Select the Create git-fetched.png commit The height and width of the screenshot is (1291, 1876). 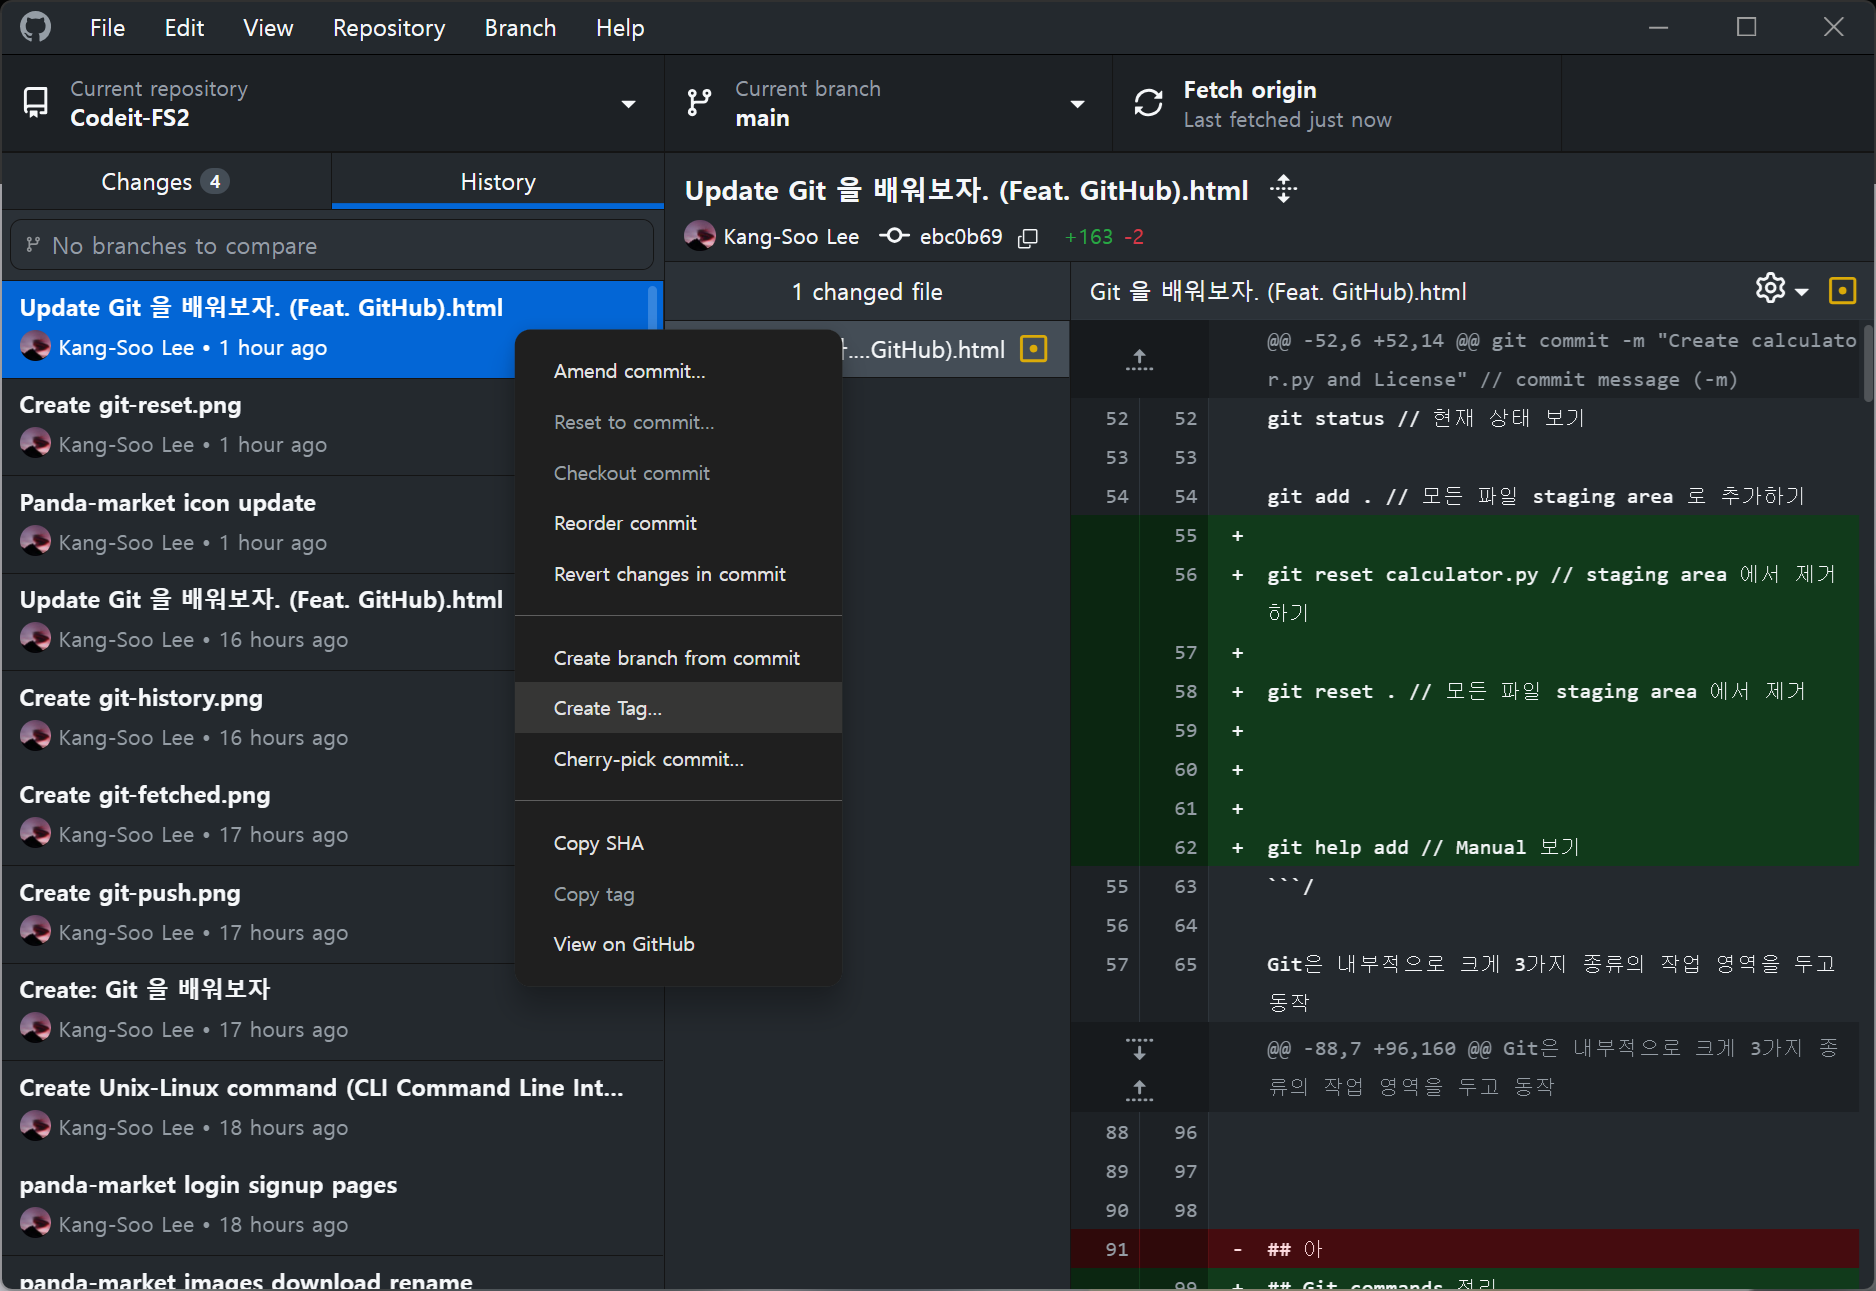(x=258, y=815)
